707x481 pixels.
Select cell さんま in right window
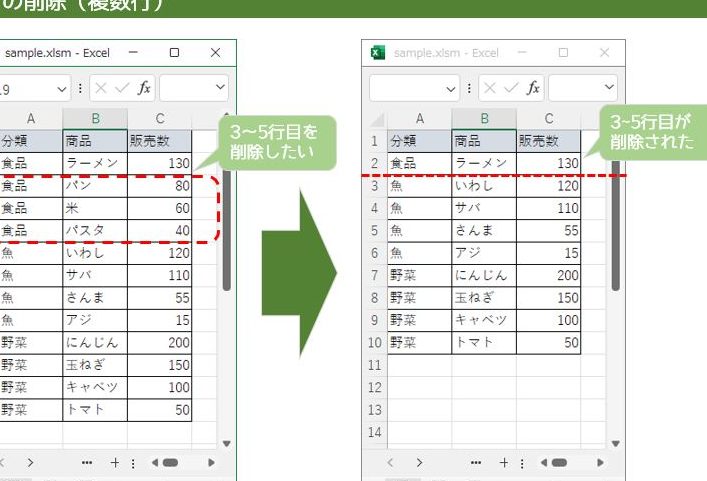pyautogui.click(x=484, y=231)
